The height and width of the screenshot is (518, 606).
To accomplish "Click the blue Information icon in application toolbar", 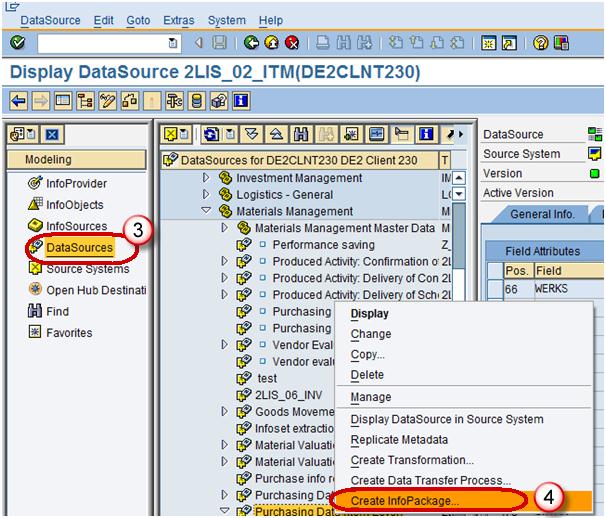I will [241, 101].
